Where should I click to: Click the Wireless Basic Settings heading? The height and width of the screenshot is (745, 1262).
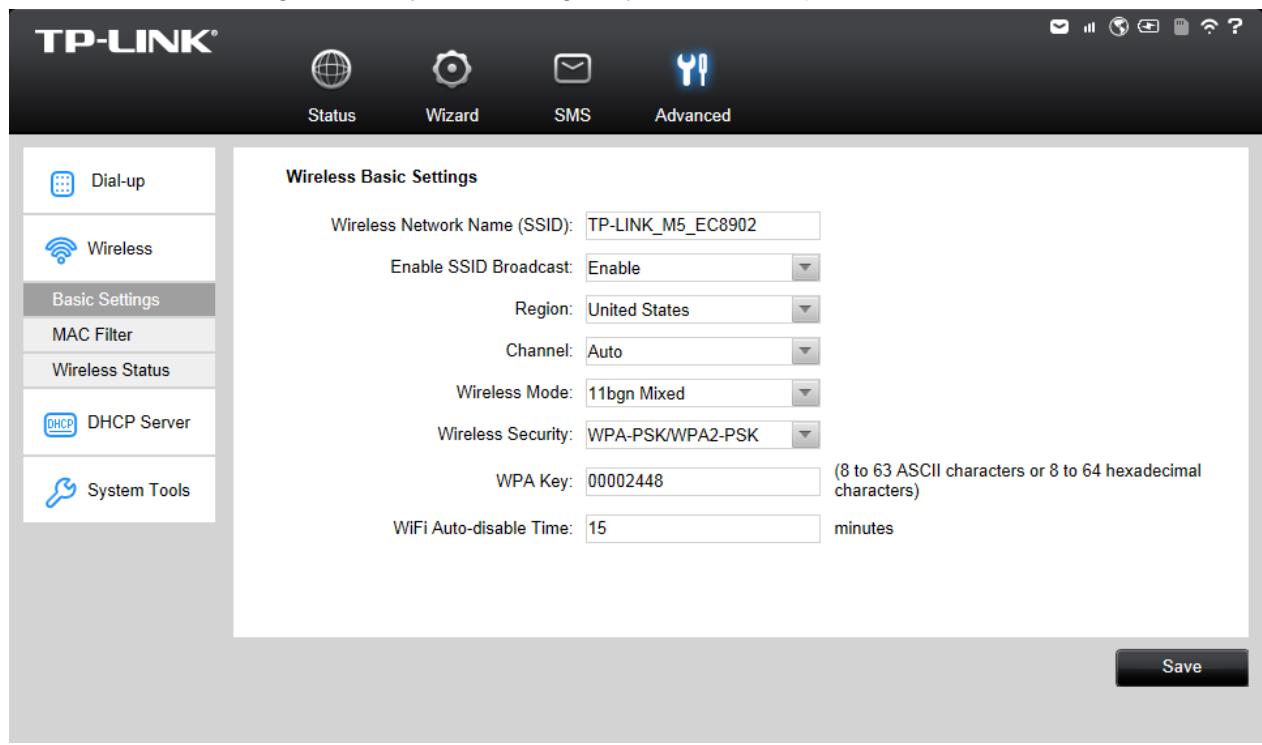point(382,178)
